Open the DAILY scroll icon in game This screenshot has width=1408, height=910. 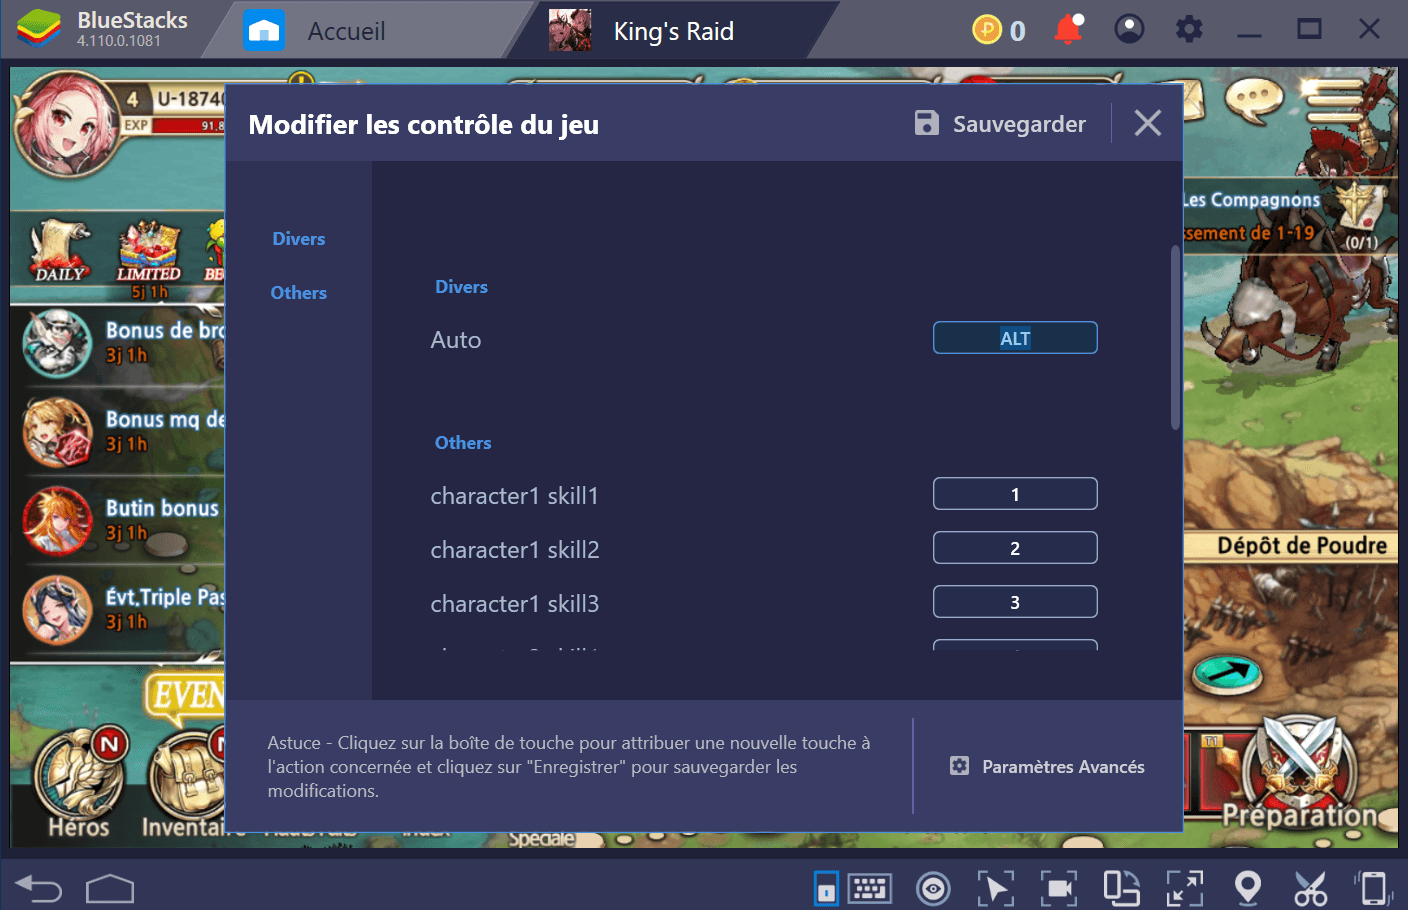click(x=59, y=252)
